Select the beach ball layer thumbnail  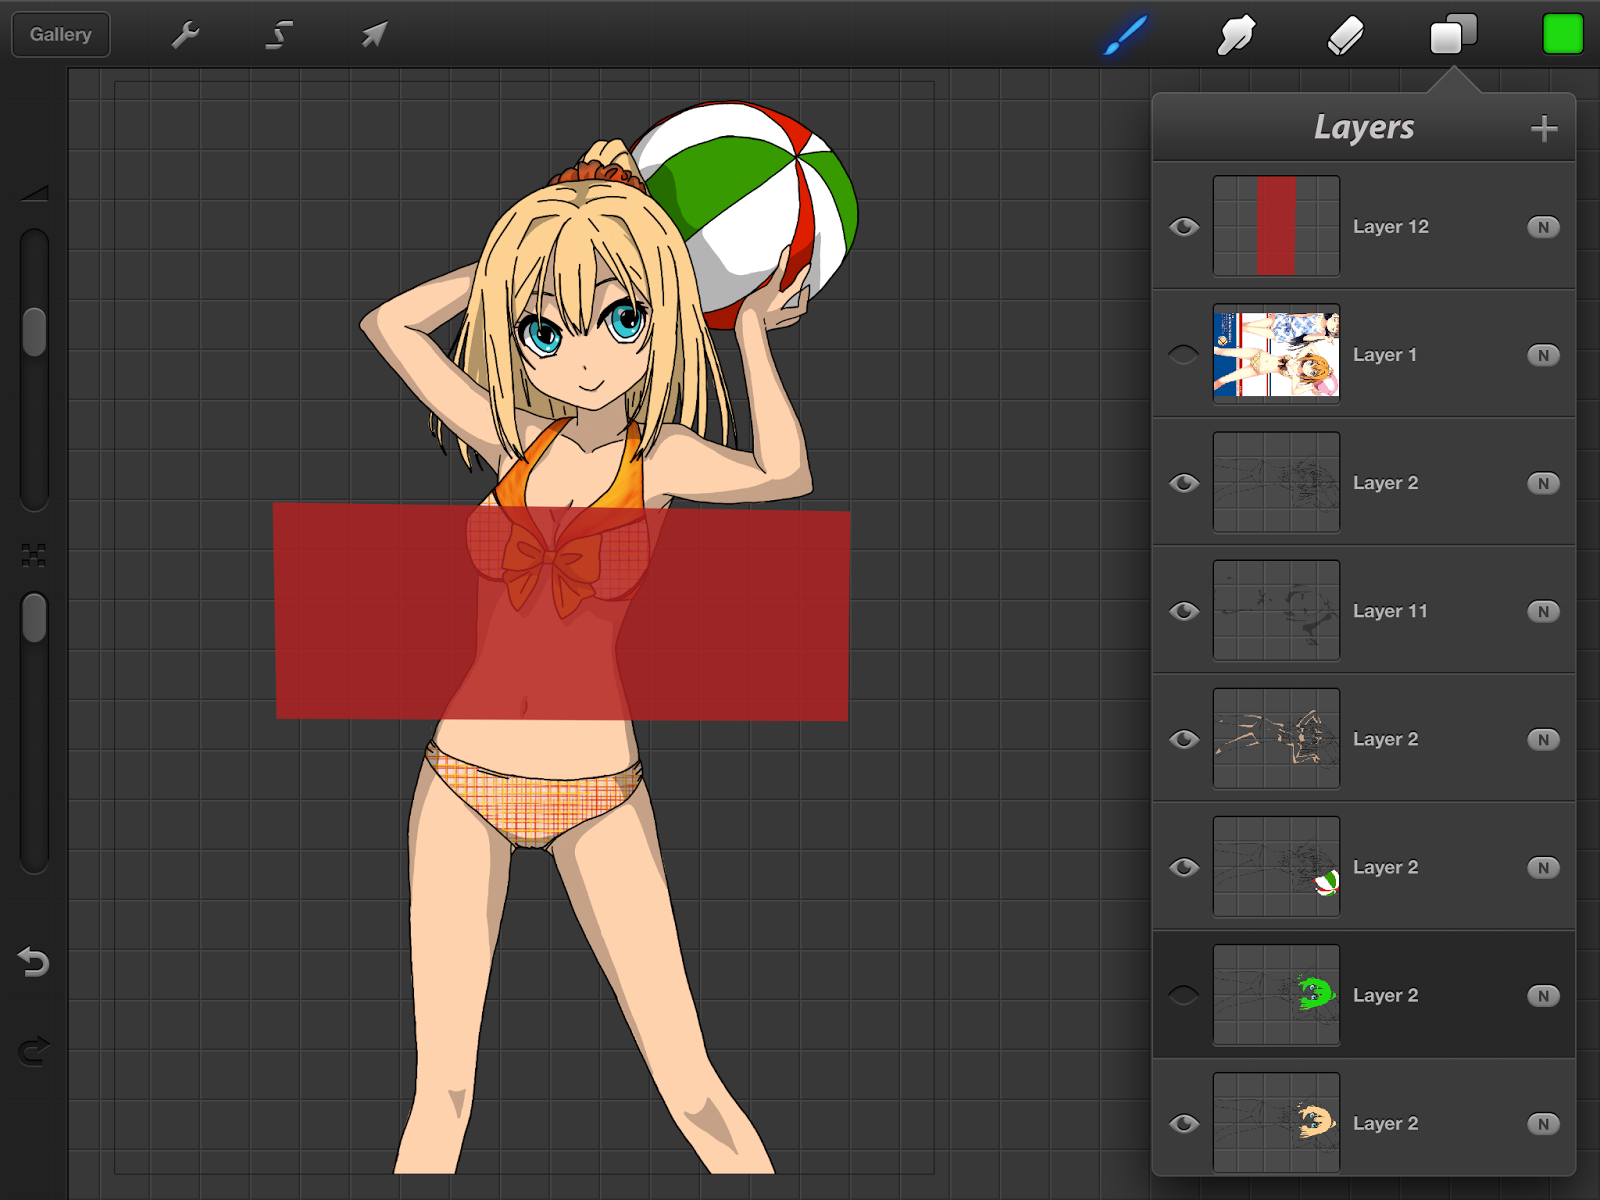click(x=1276, y=866)
